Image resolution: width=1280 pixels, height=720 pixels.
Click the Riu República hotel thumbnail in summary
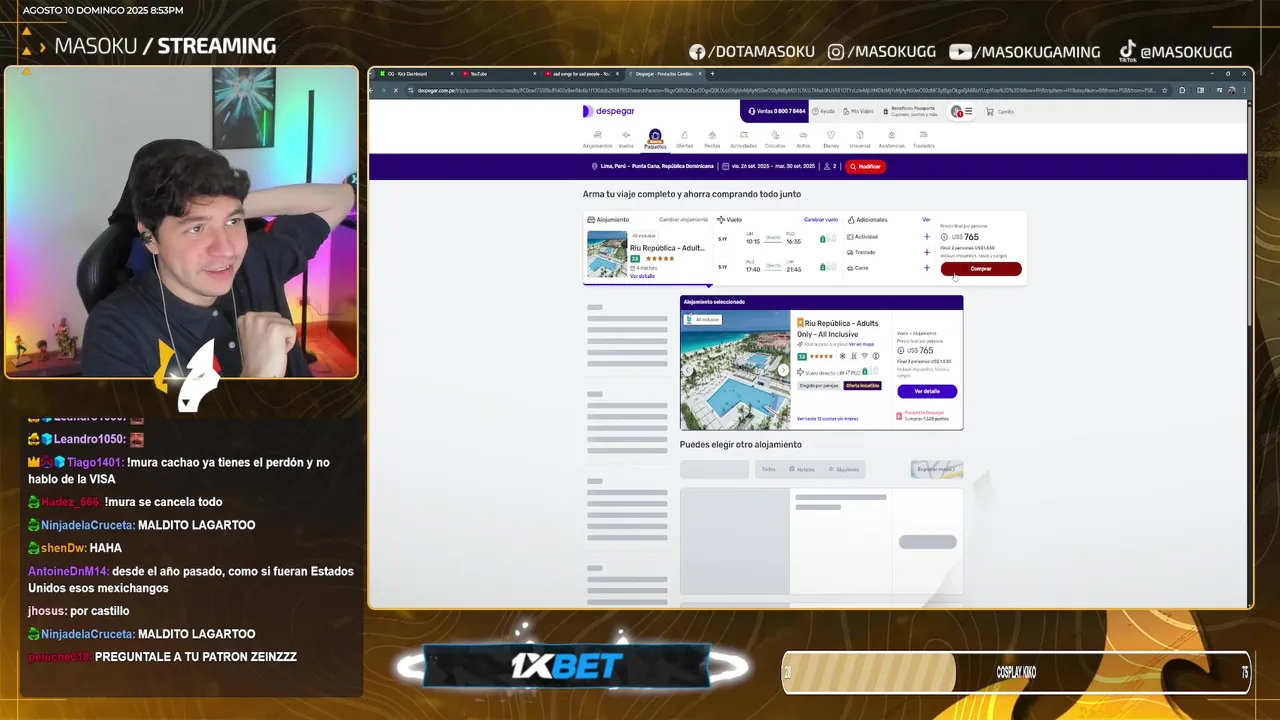point(607,255)
